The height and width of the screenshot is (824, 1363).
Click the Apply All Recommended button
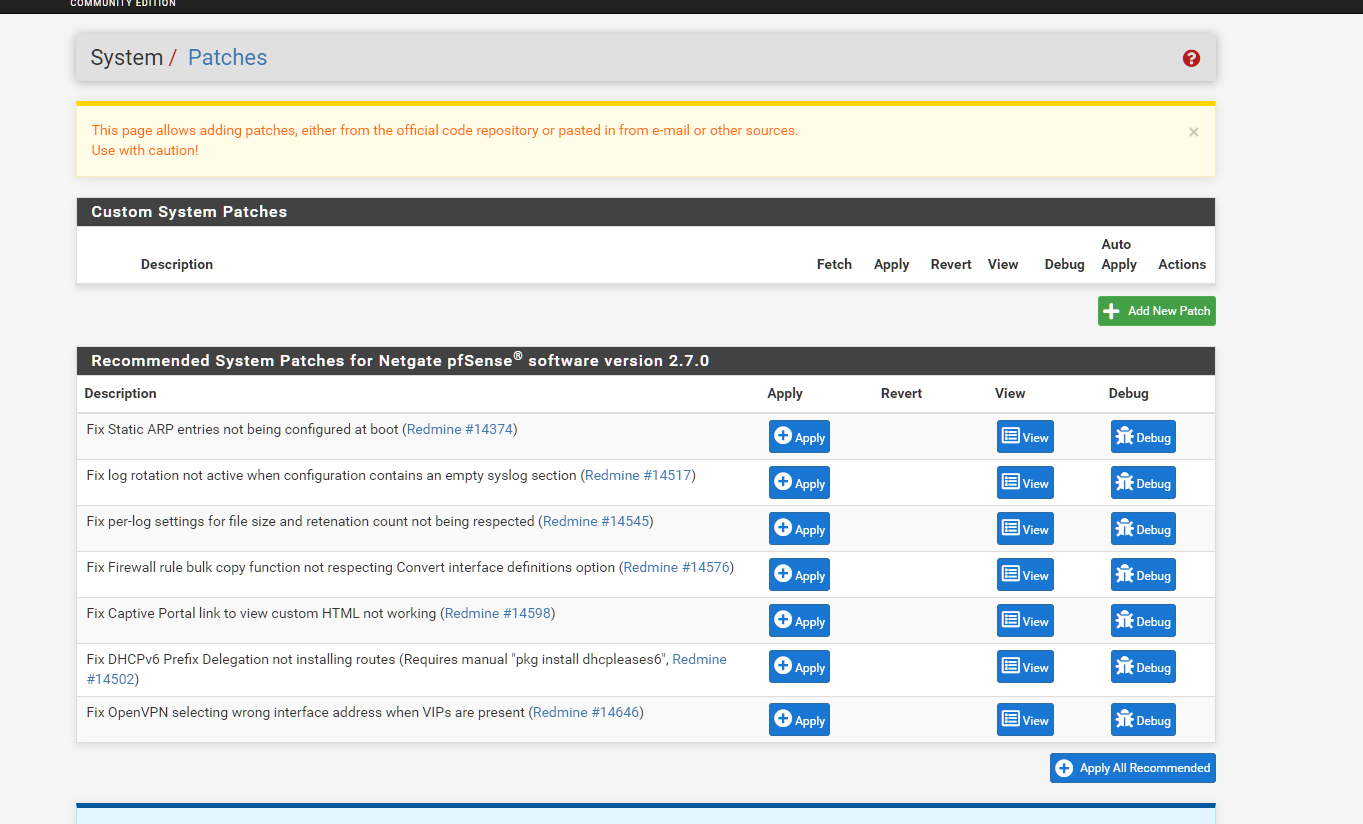1133,768
